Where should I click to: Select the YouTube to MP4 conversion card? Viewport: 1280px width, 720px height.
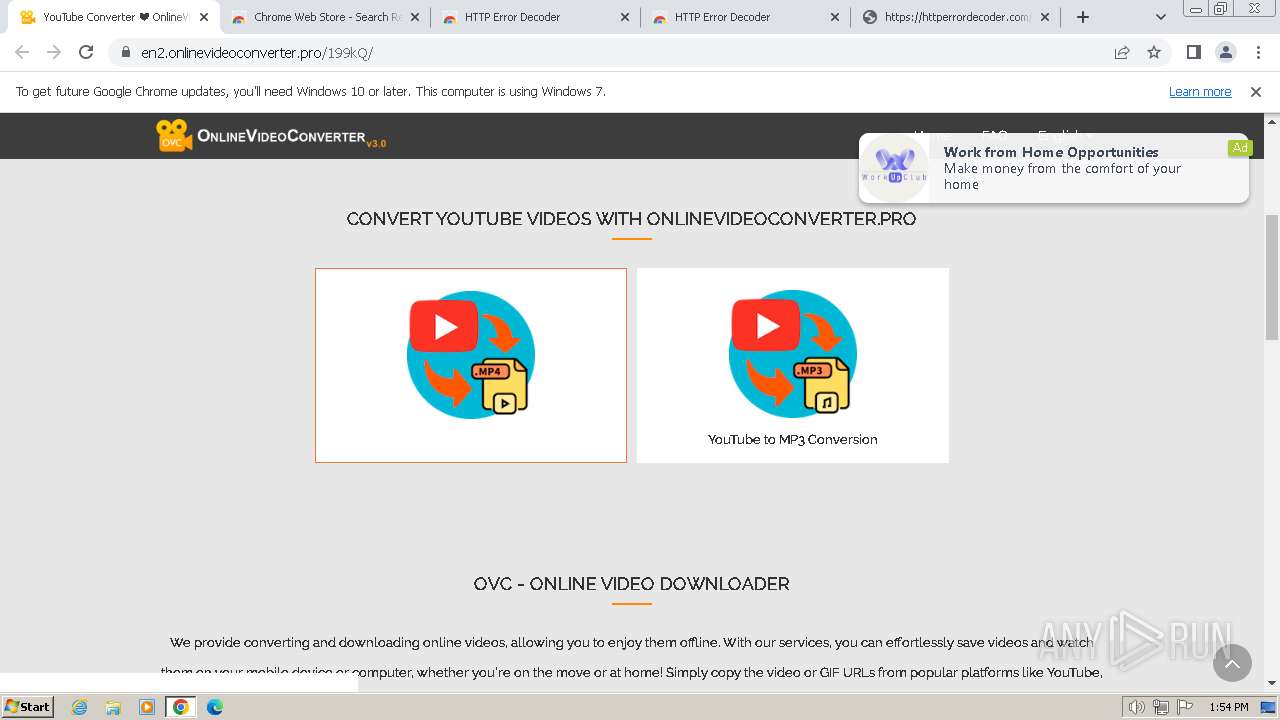[x=471, y=365]
